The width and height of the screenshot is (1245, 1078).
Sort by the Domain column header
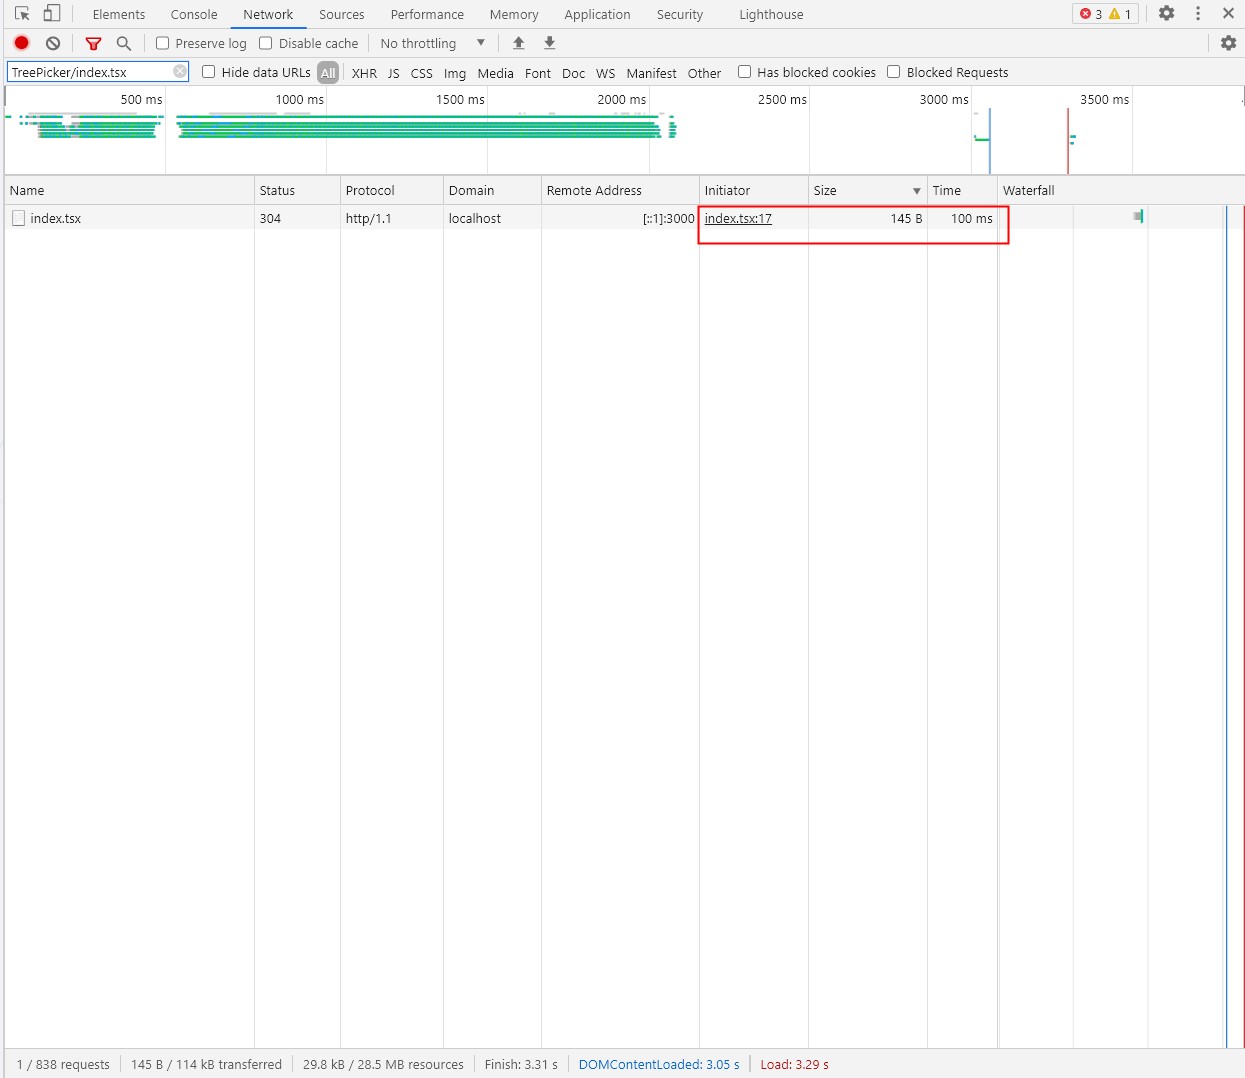point(492,190)
